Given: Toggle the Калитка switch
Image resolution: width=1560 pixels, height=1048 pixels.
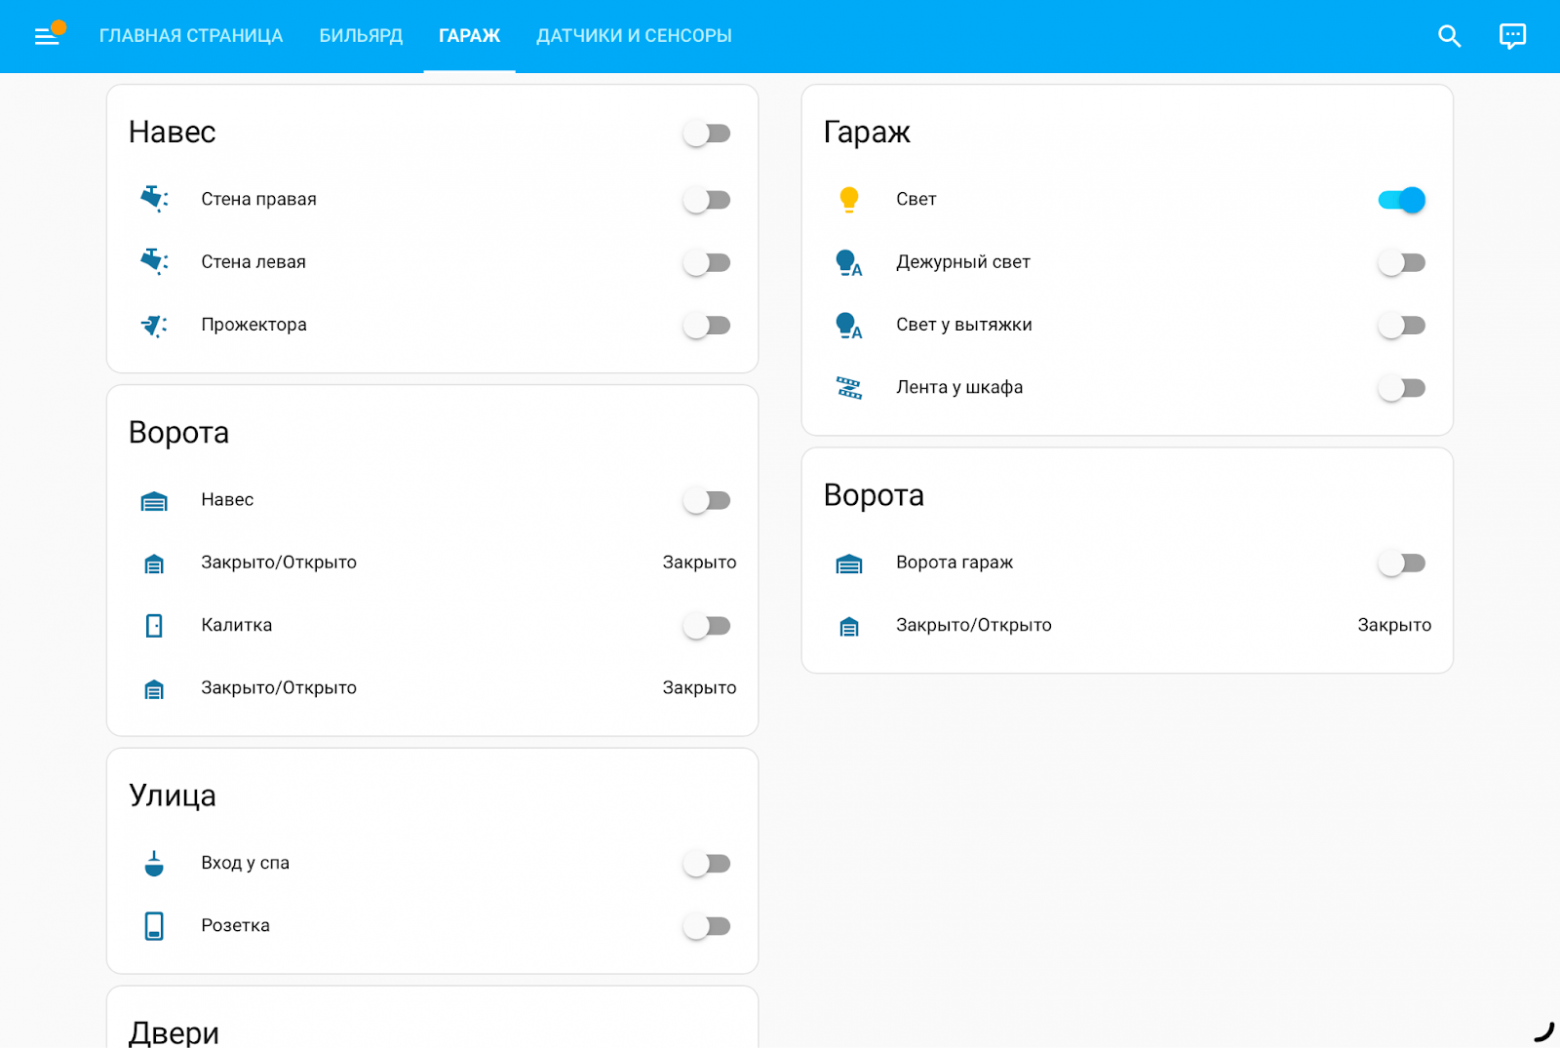Looking at the screenshot, I should (x=707, y=626).
